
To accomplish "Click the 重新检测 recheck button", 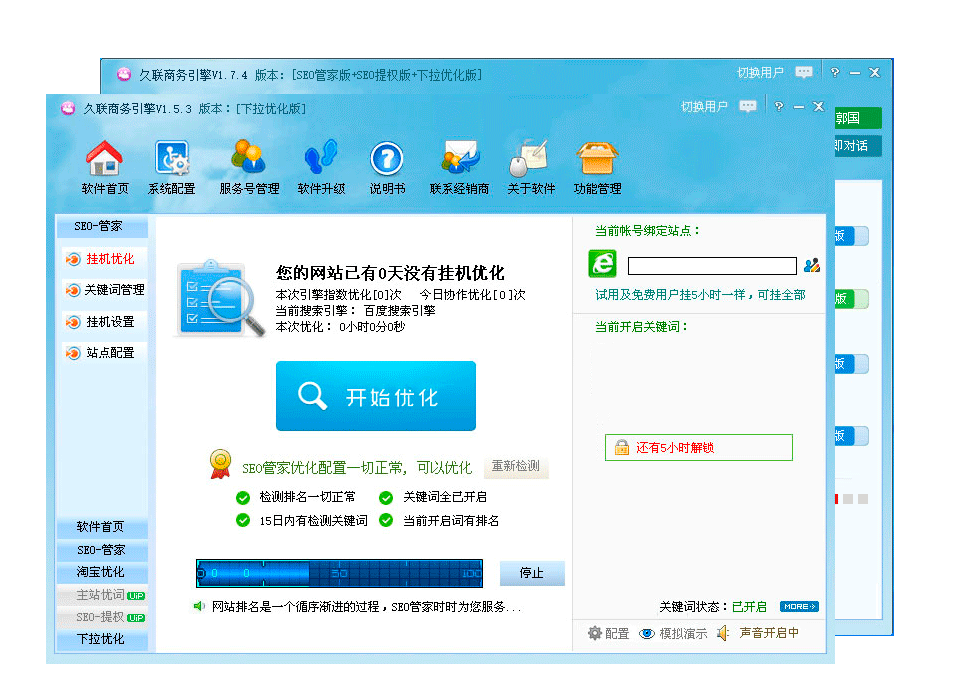I will coord(516,466).
